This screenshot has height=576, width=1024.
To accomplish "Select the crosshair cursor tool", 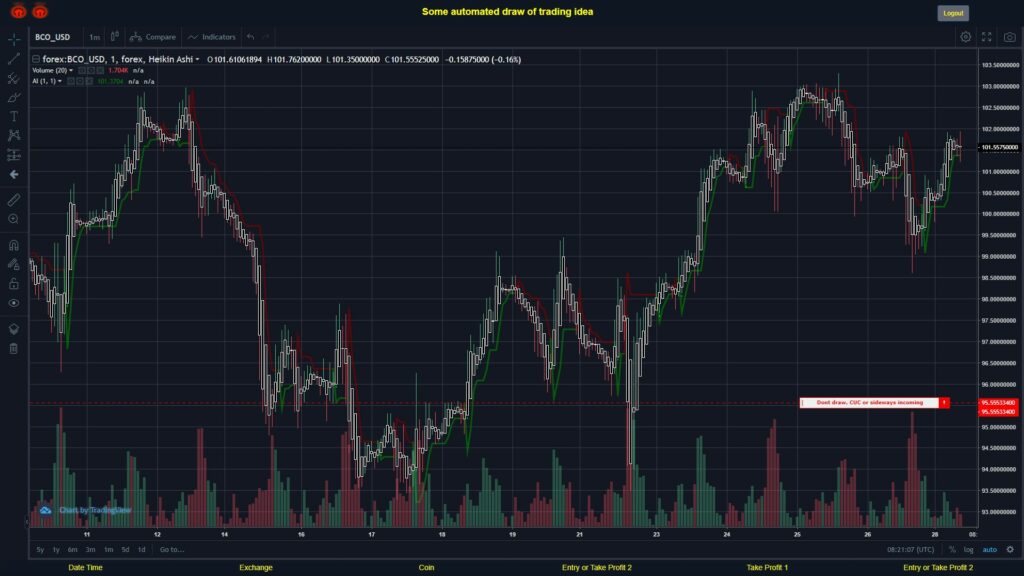I will 14,39.
